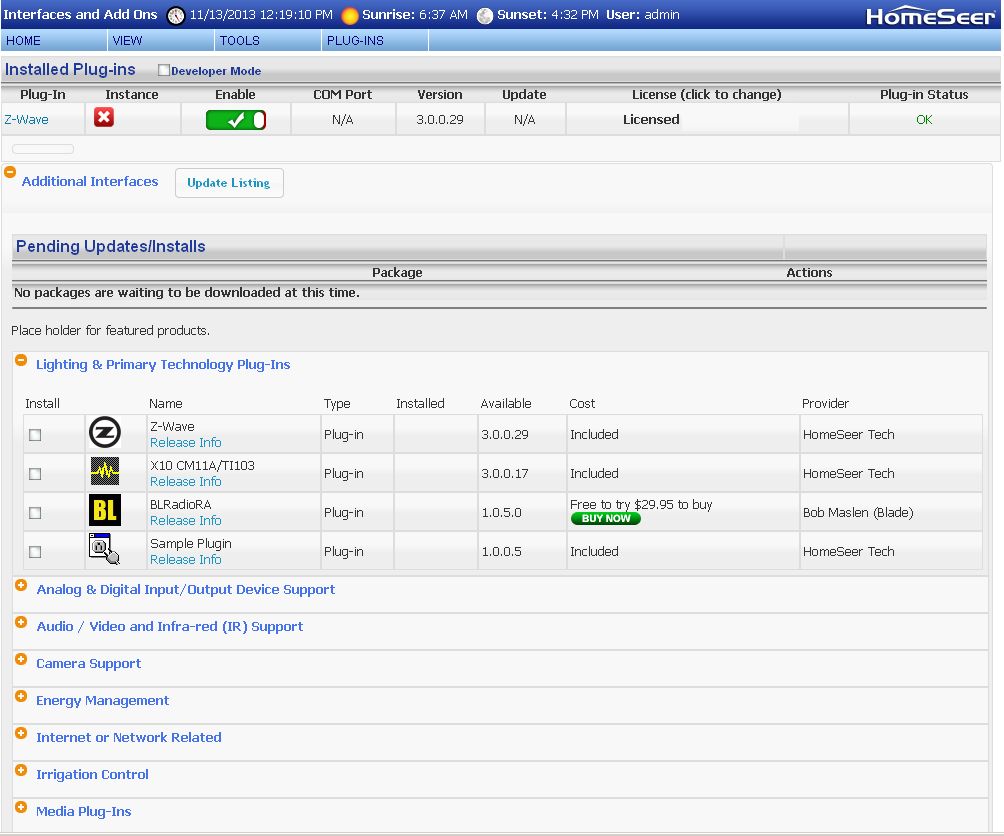Click the OK plug-in status text

click(924, 120)
